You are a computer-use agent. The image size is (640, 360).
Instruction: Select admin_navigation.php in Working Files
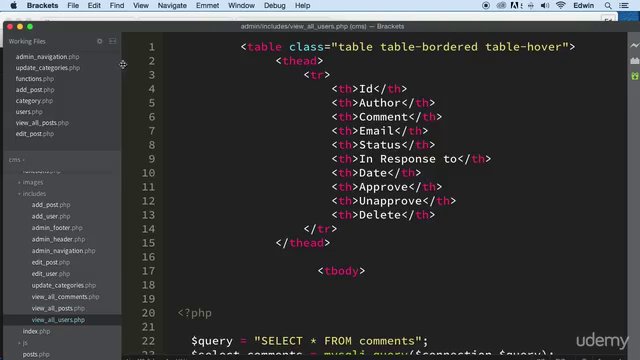tap(47, 57)
